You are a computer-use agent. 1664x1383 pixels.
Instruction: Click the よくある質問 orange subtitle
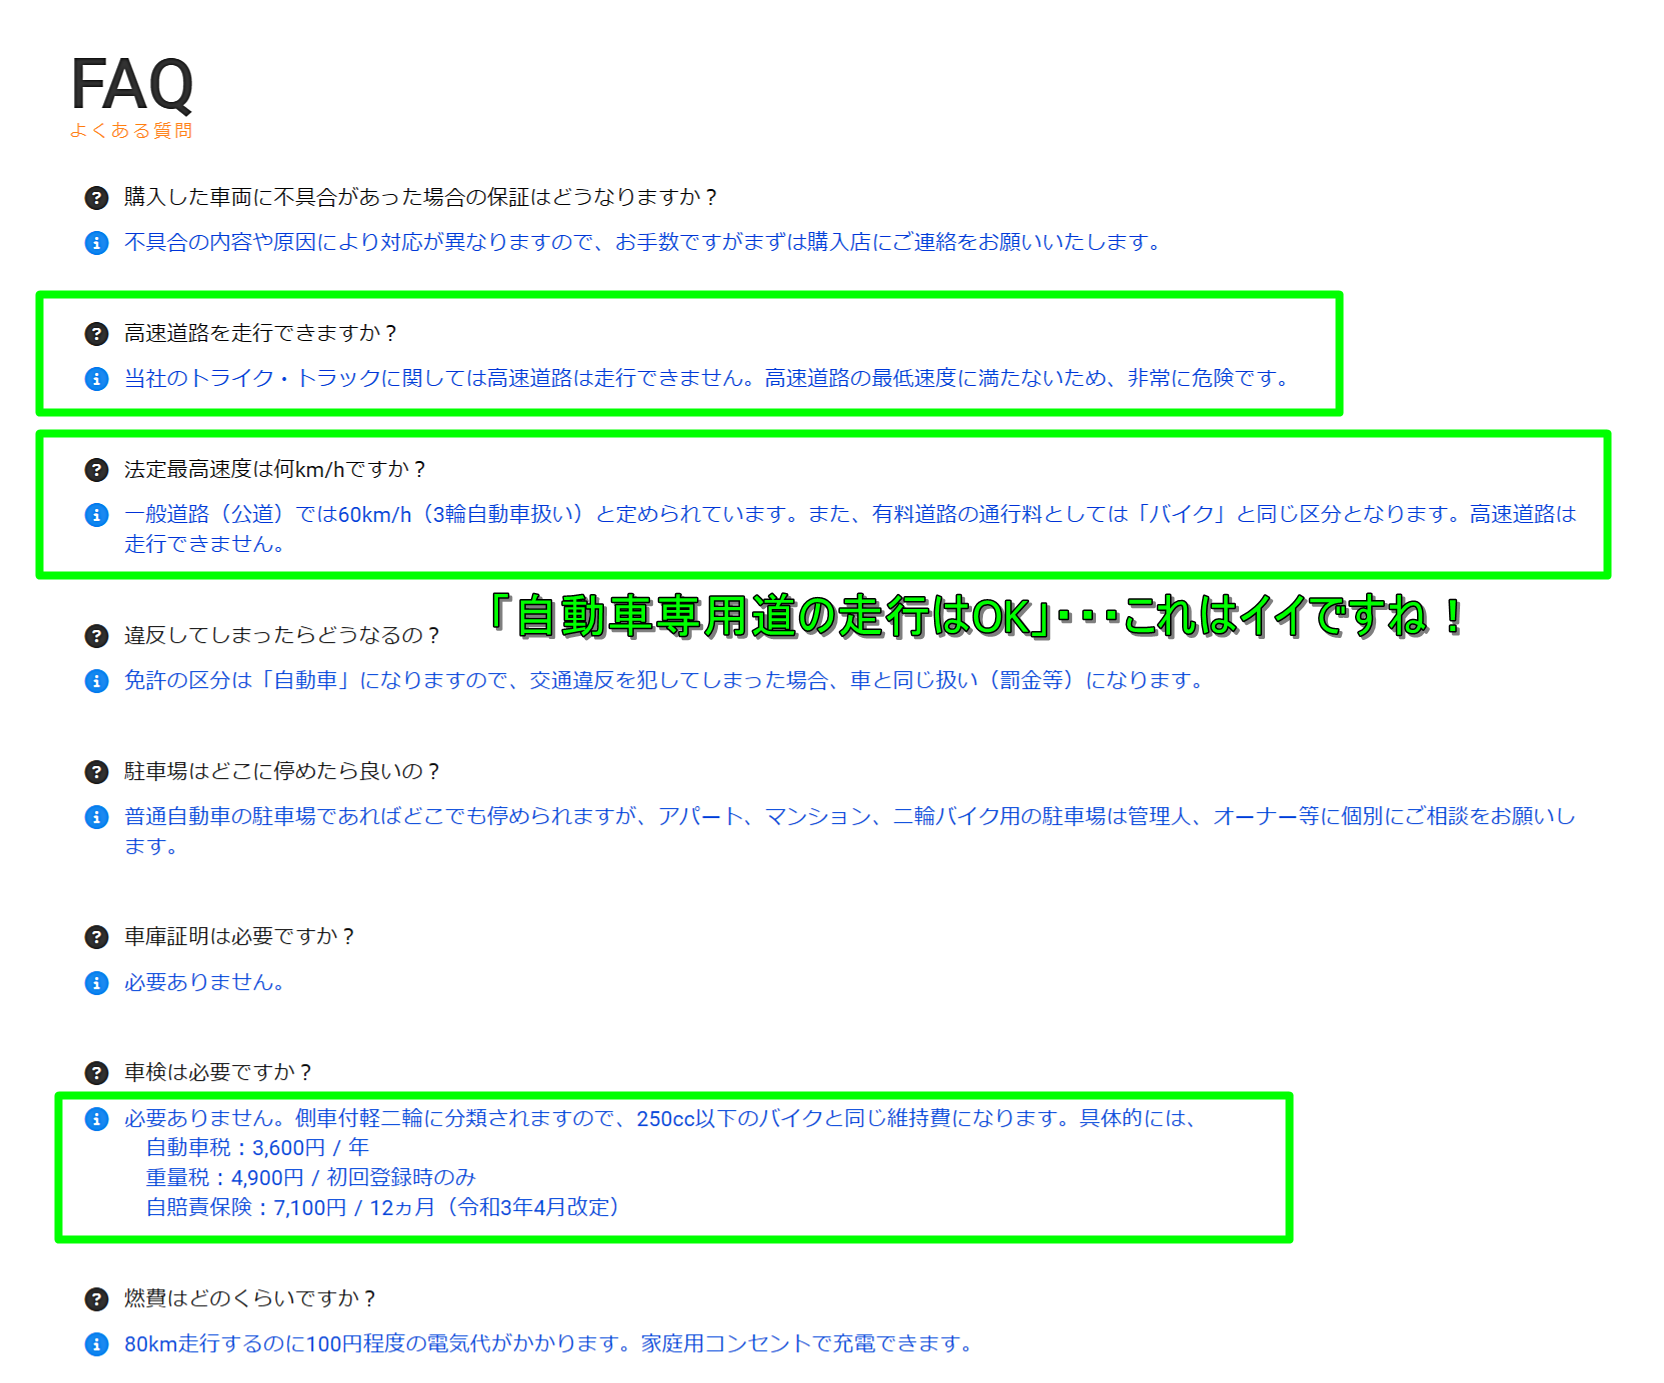point(131,131)
